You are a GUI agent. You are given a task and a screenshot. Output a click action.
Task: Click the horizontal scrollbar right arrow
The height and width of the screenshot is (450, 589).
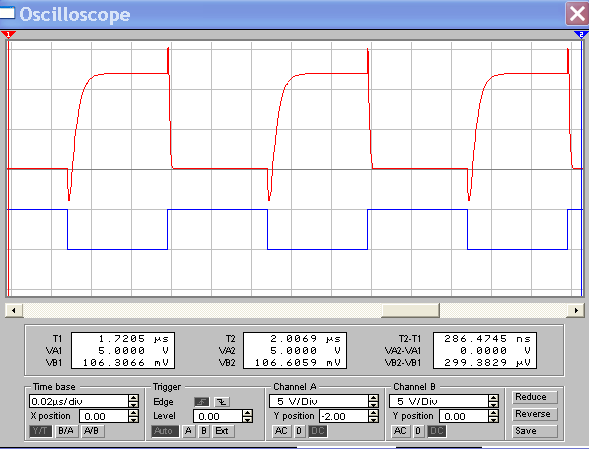point(575,310)
